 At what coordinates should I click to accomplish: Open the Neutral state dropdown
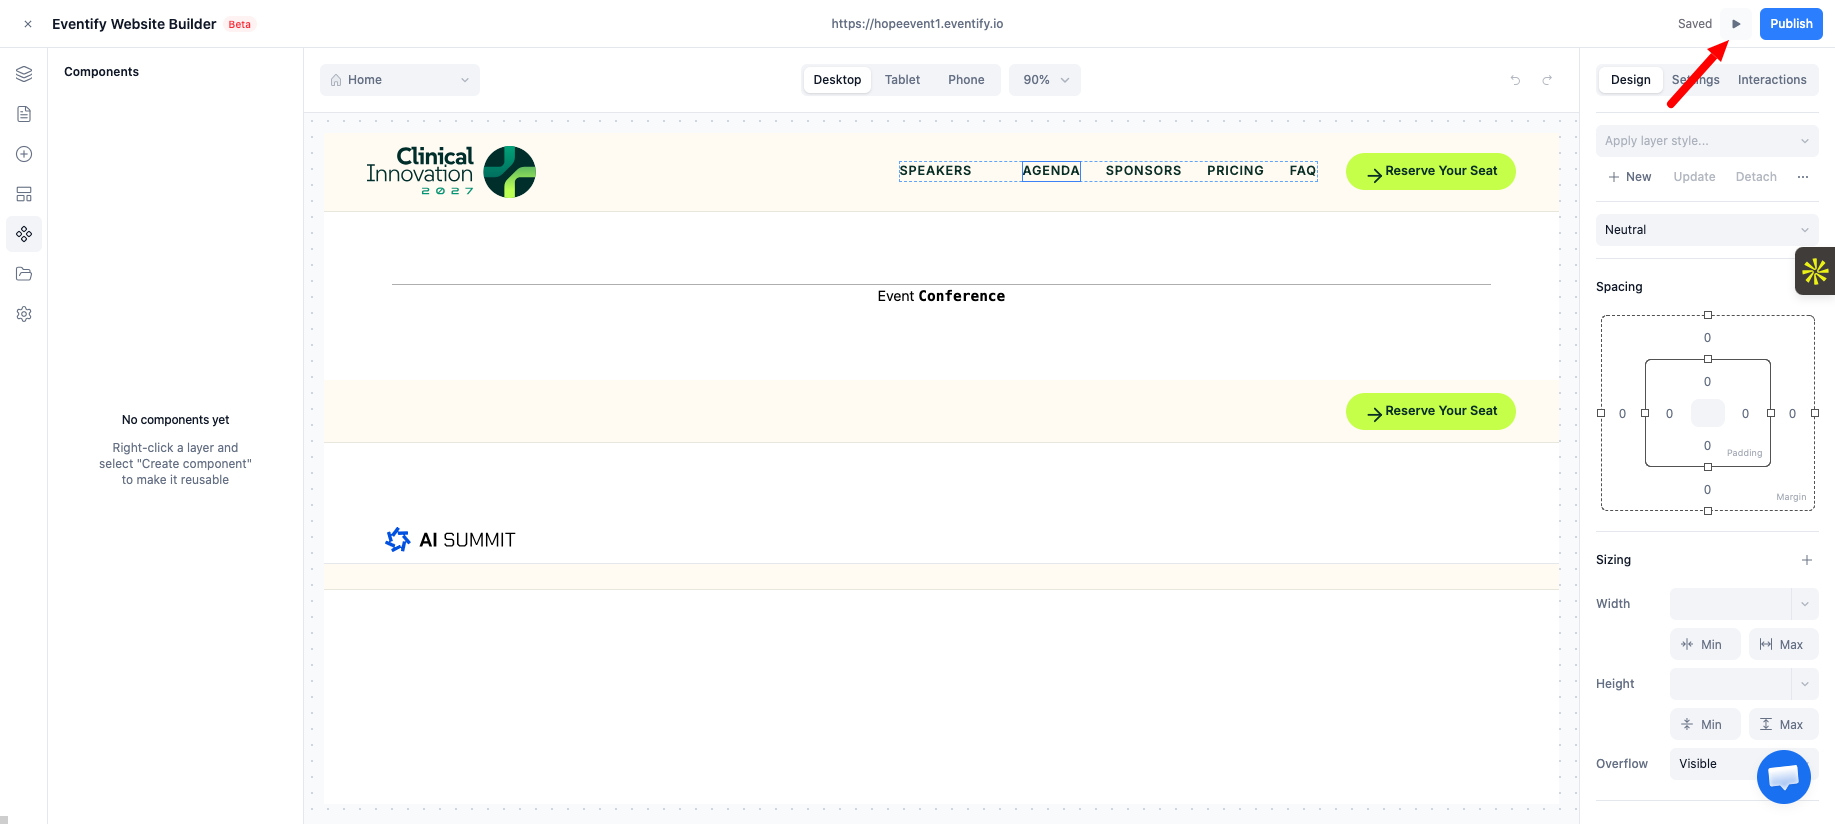coord(1707,230)
